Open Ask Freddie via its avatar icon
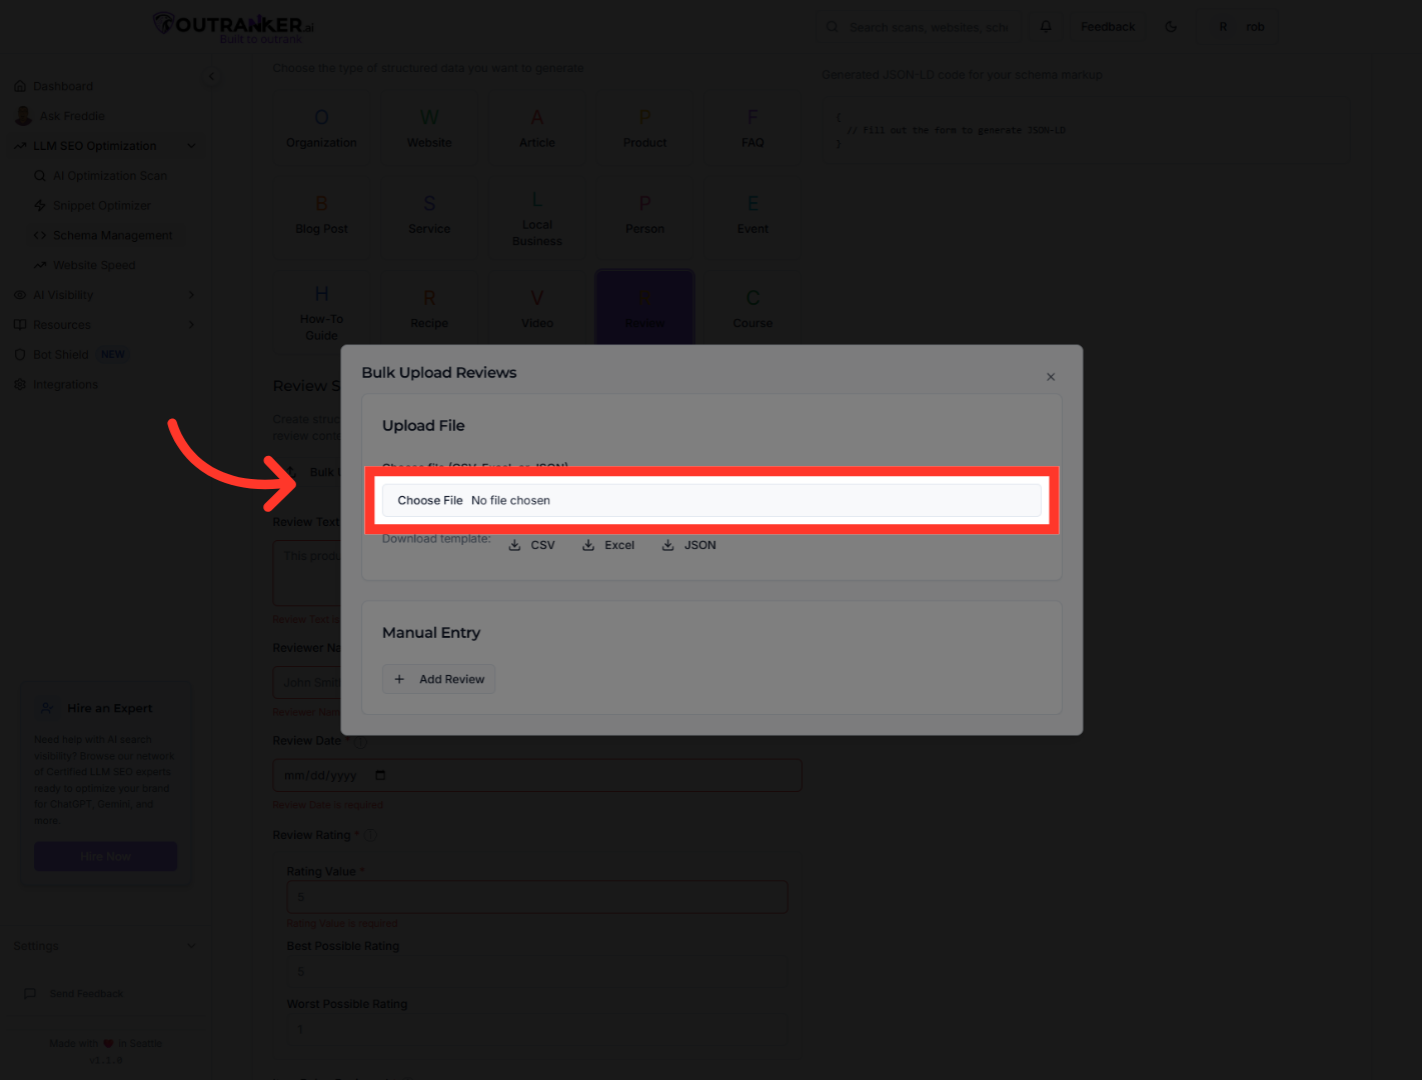 click(23, 116)
